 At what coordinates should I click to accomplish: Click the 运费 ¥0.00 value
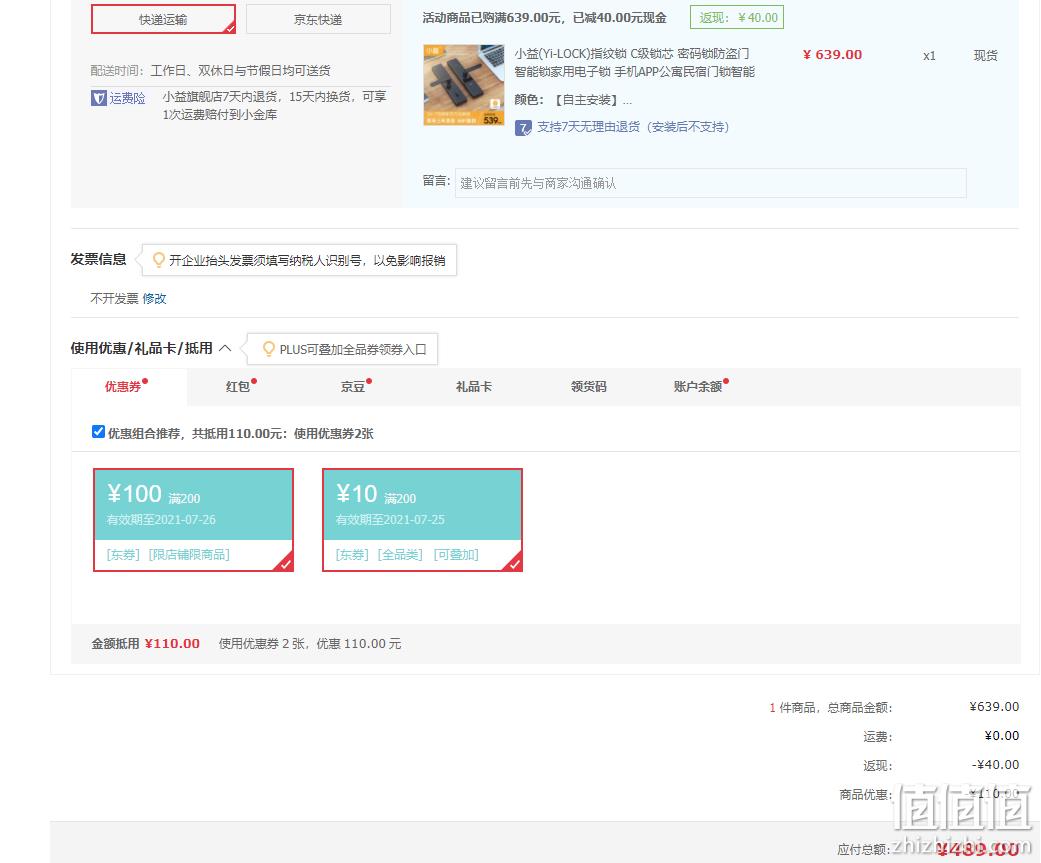click(x=1001, y=736)
